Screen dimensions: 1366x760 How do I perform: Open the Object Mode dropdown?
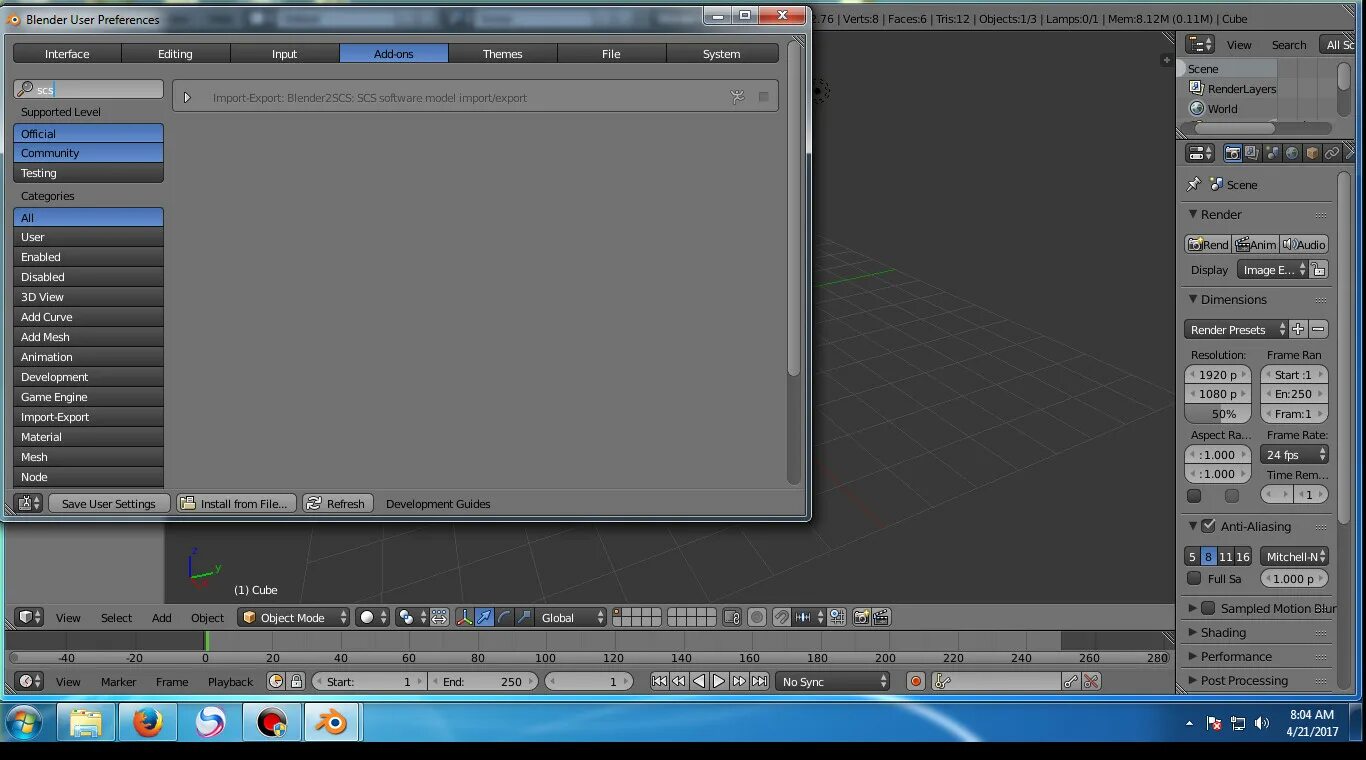tap(294, 618)
